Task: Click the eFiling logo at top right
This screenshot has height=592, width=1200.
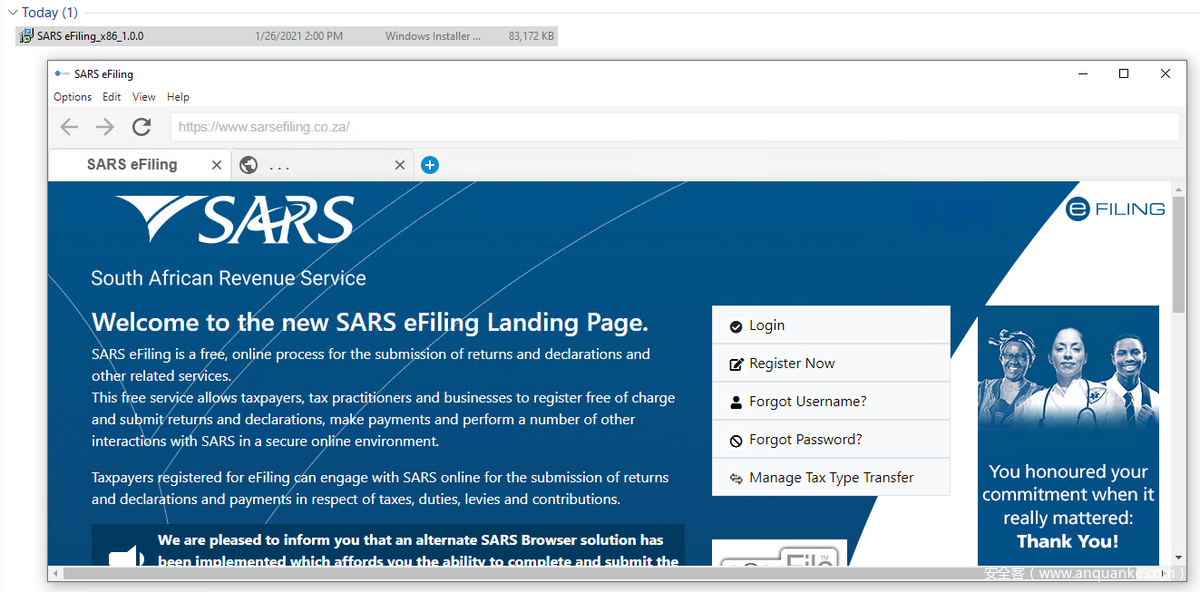Action: pos(1115,209)
